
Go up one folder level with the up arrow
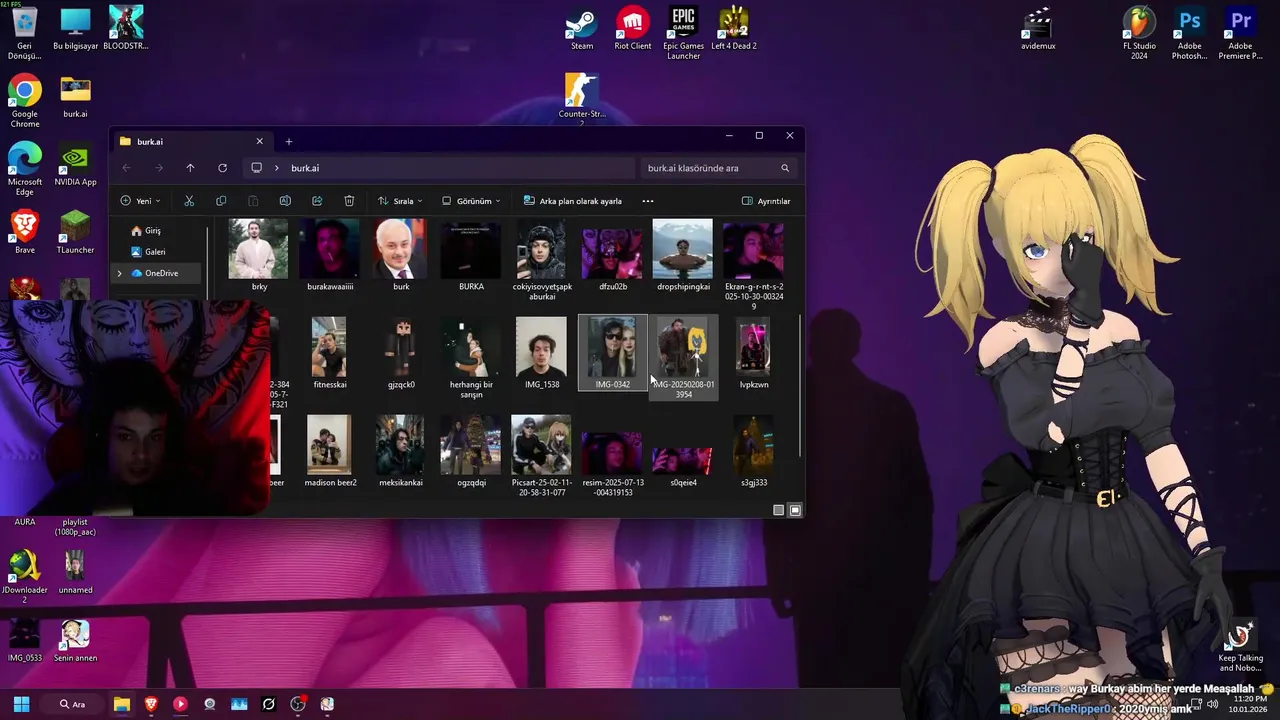(190, 168)
